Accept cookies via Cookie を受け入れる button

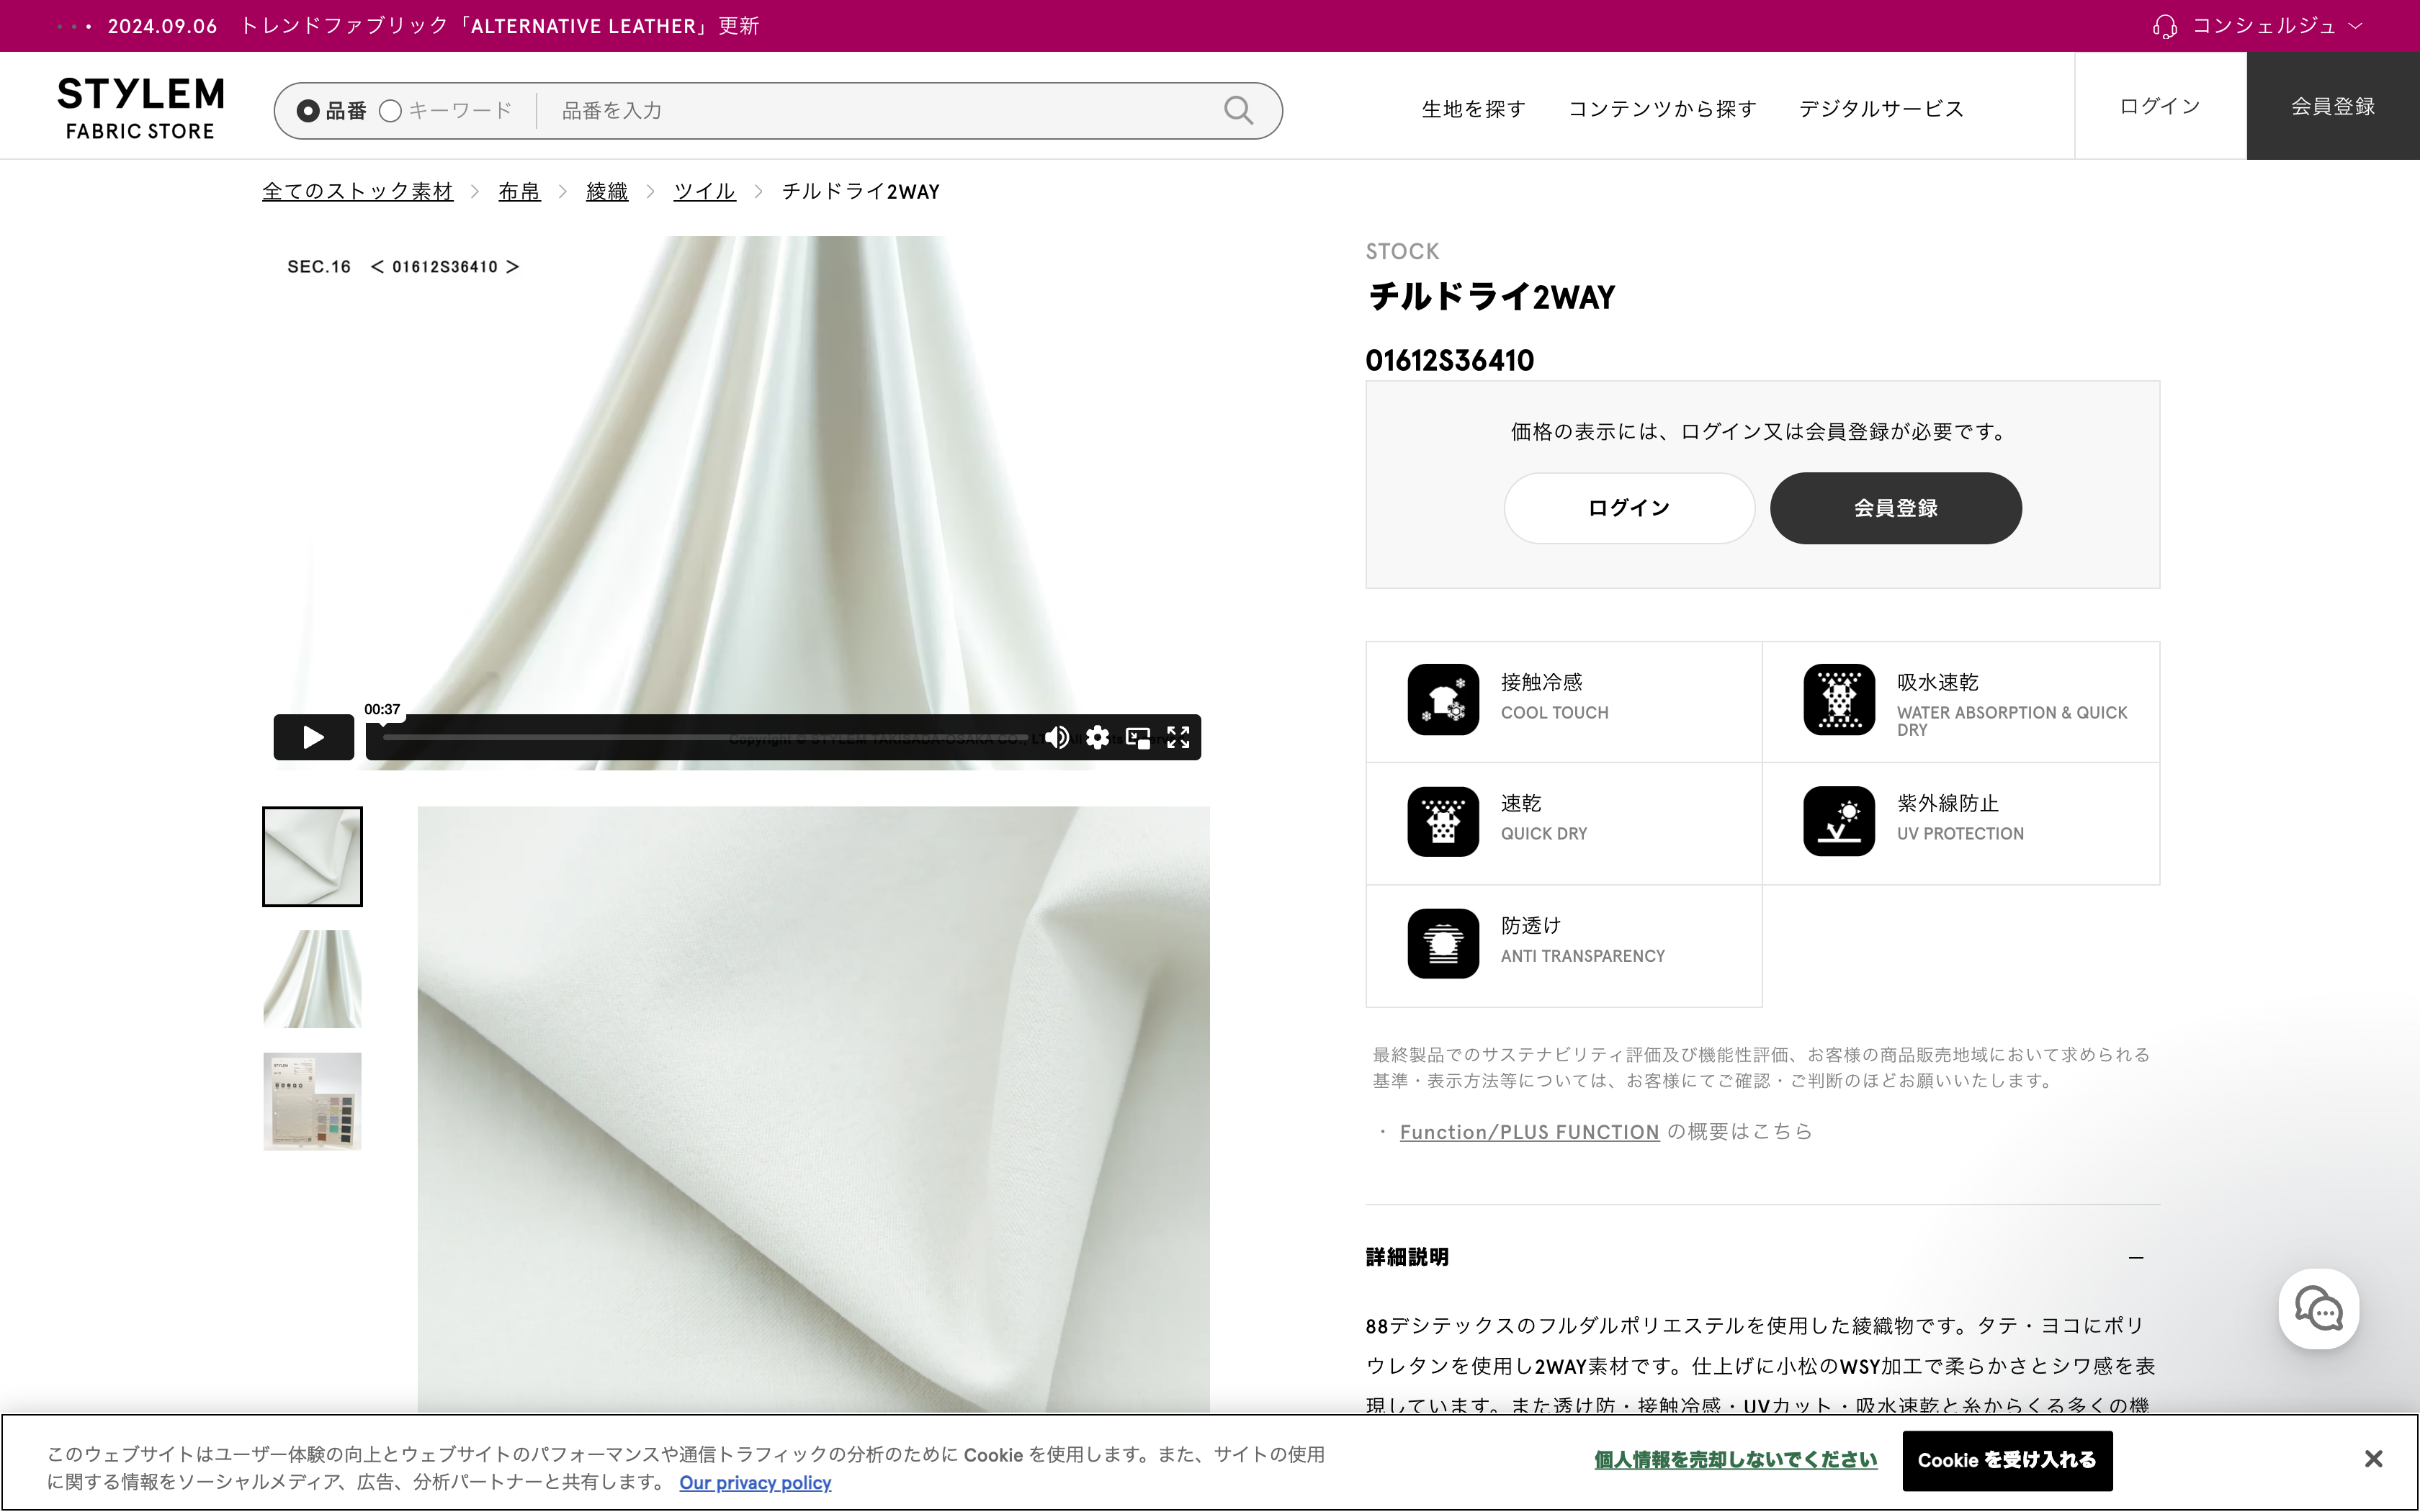(x=2007, y=1460)
